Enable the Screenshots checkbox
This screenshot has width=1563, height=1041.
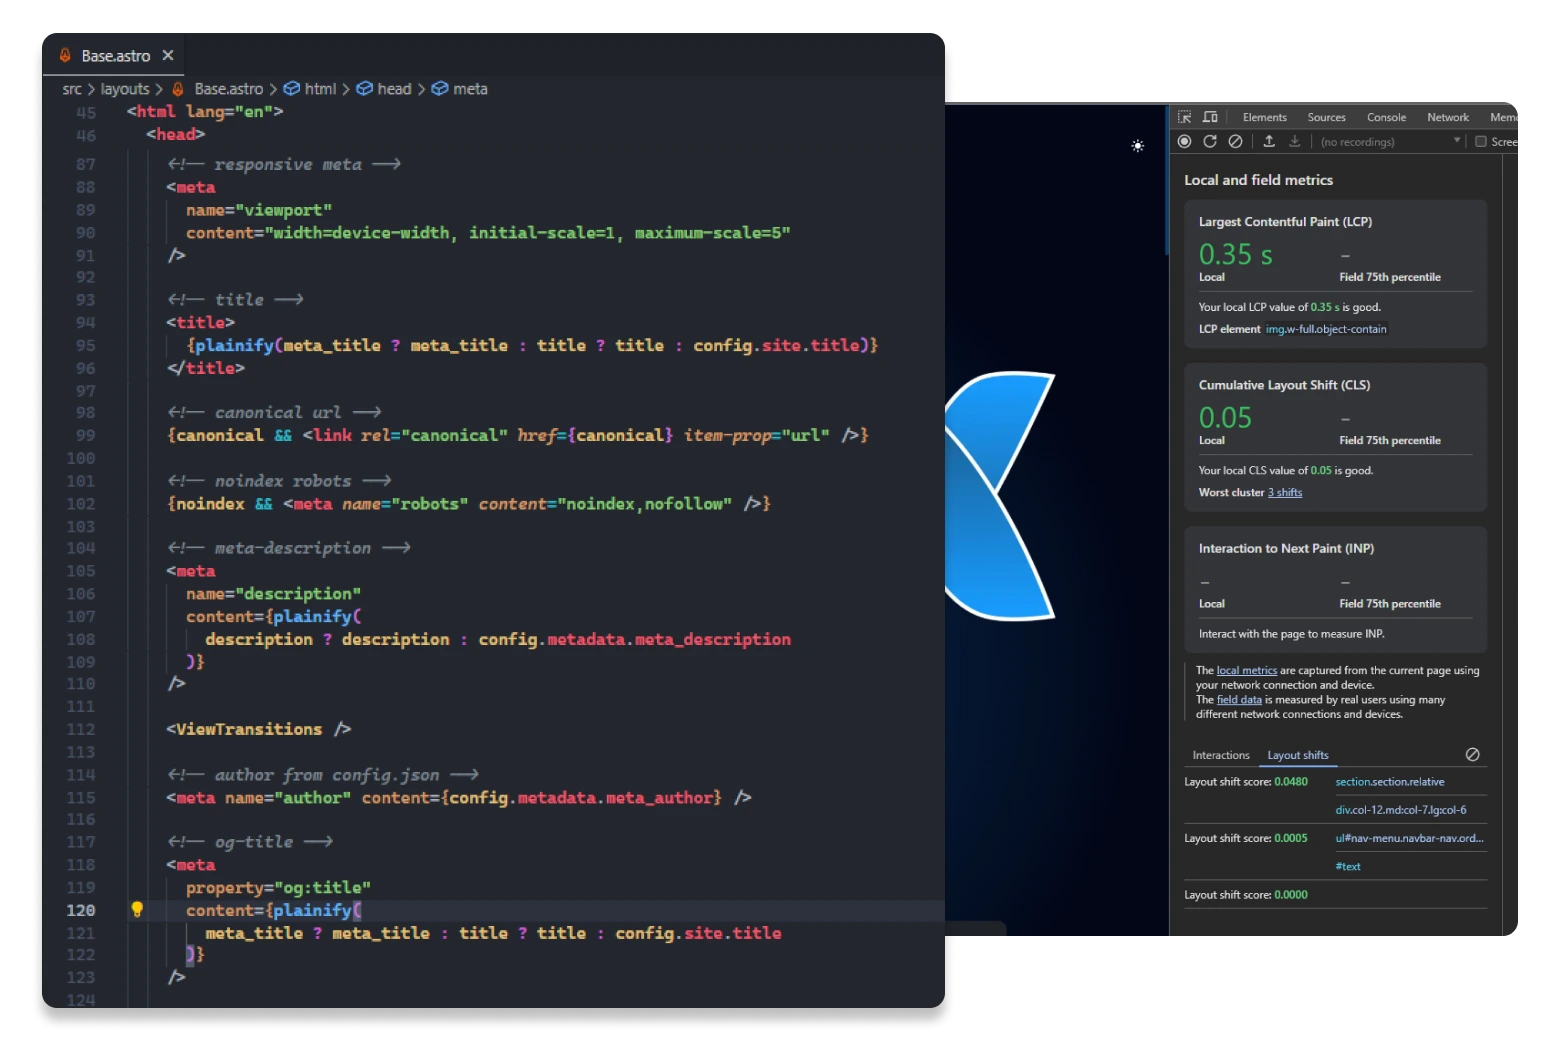[x=1481, y=142]
